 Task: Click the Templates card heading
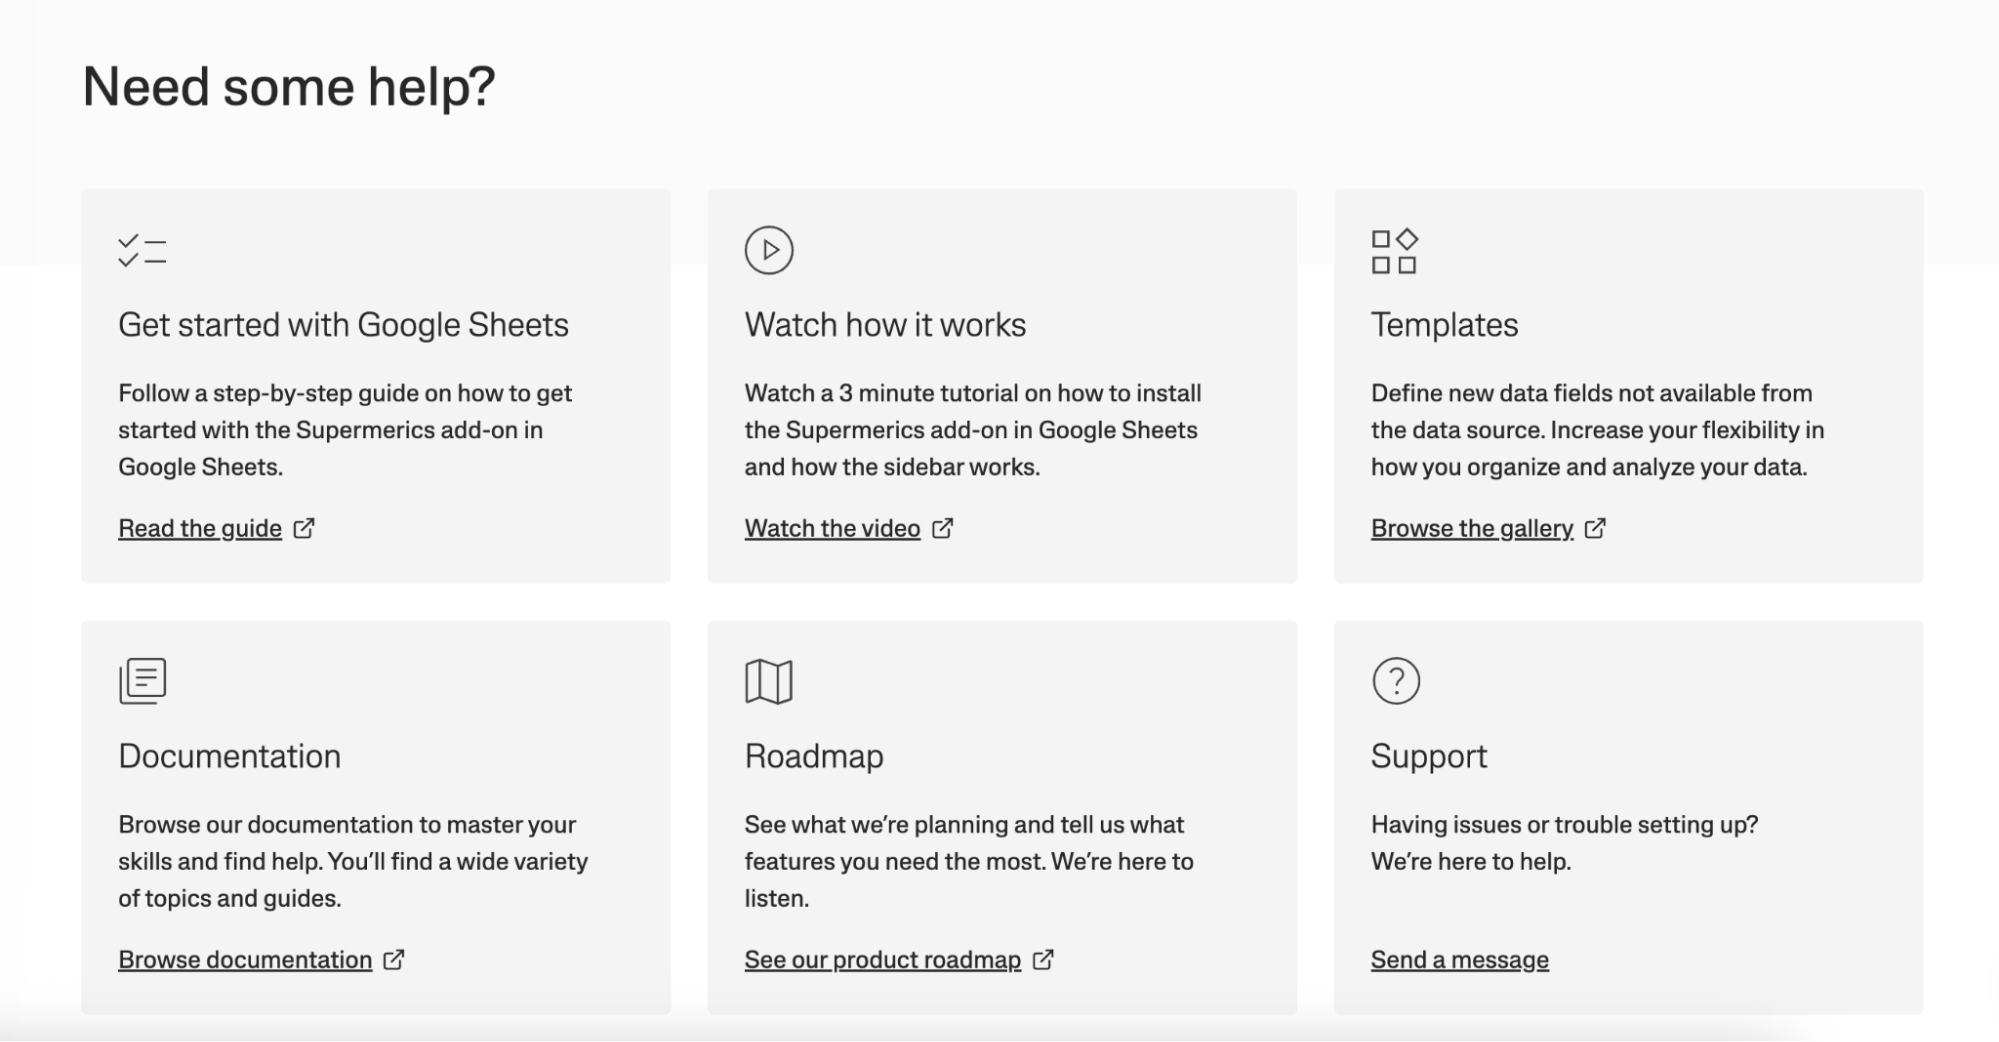1444,324
